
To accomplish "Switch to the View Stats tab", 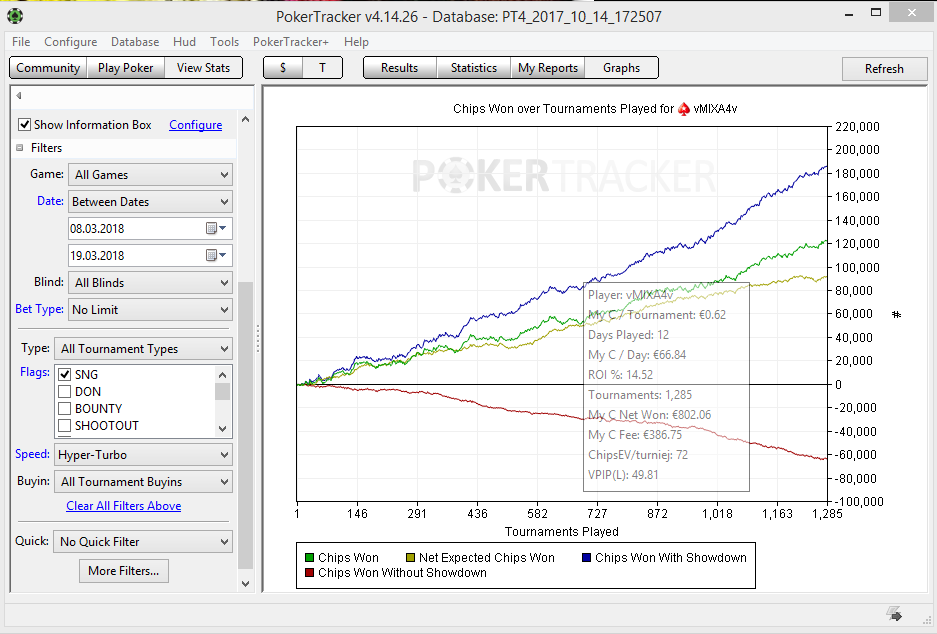I will [x=203, y=68].
